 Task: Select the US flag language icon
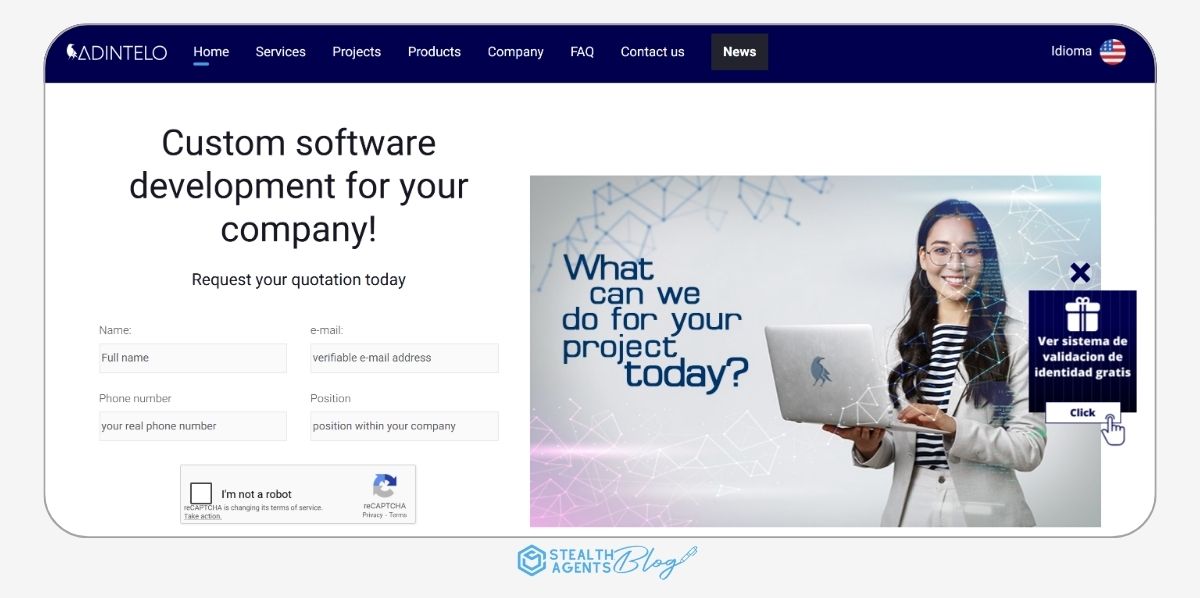pos(1112,52)
